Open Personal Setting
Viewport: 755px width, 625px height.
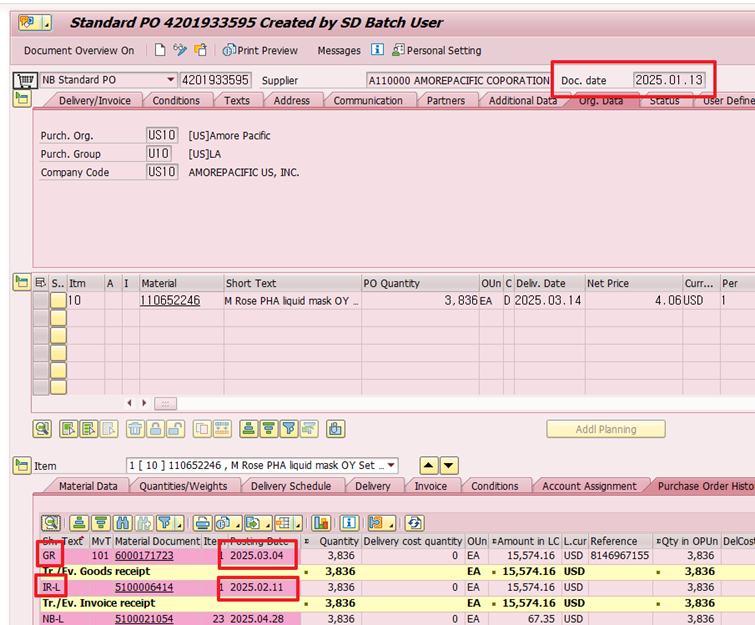click(437, 50)
